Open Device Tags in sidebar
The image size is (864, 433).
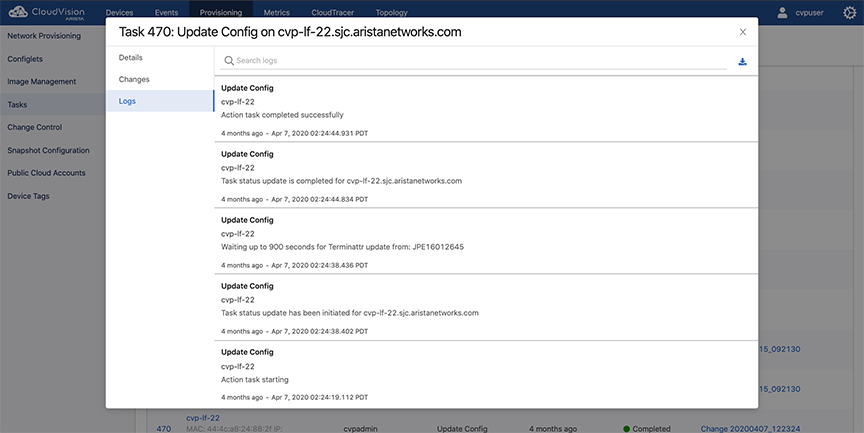point(28,196)
